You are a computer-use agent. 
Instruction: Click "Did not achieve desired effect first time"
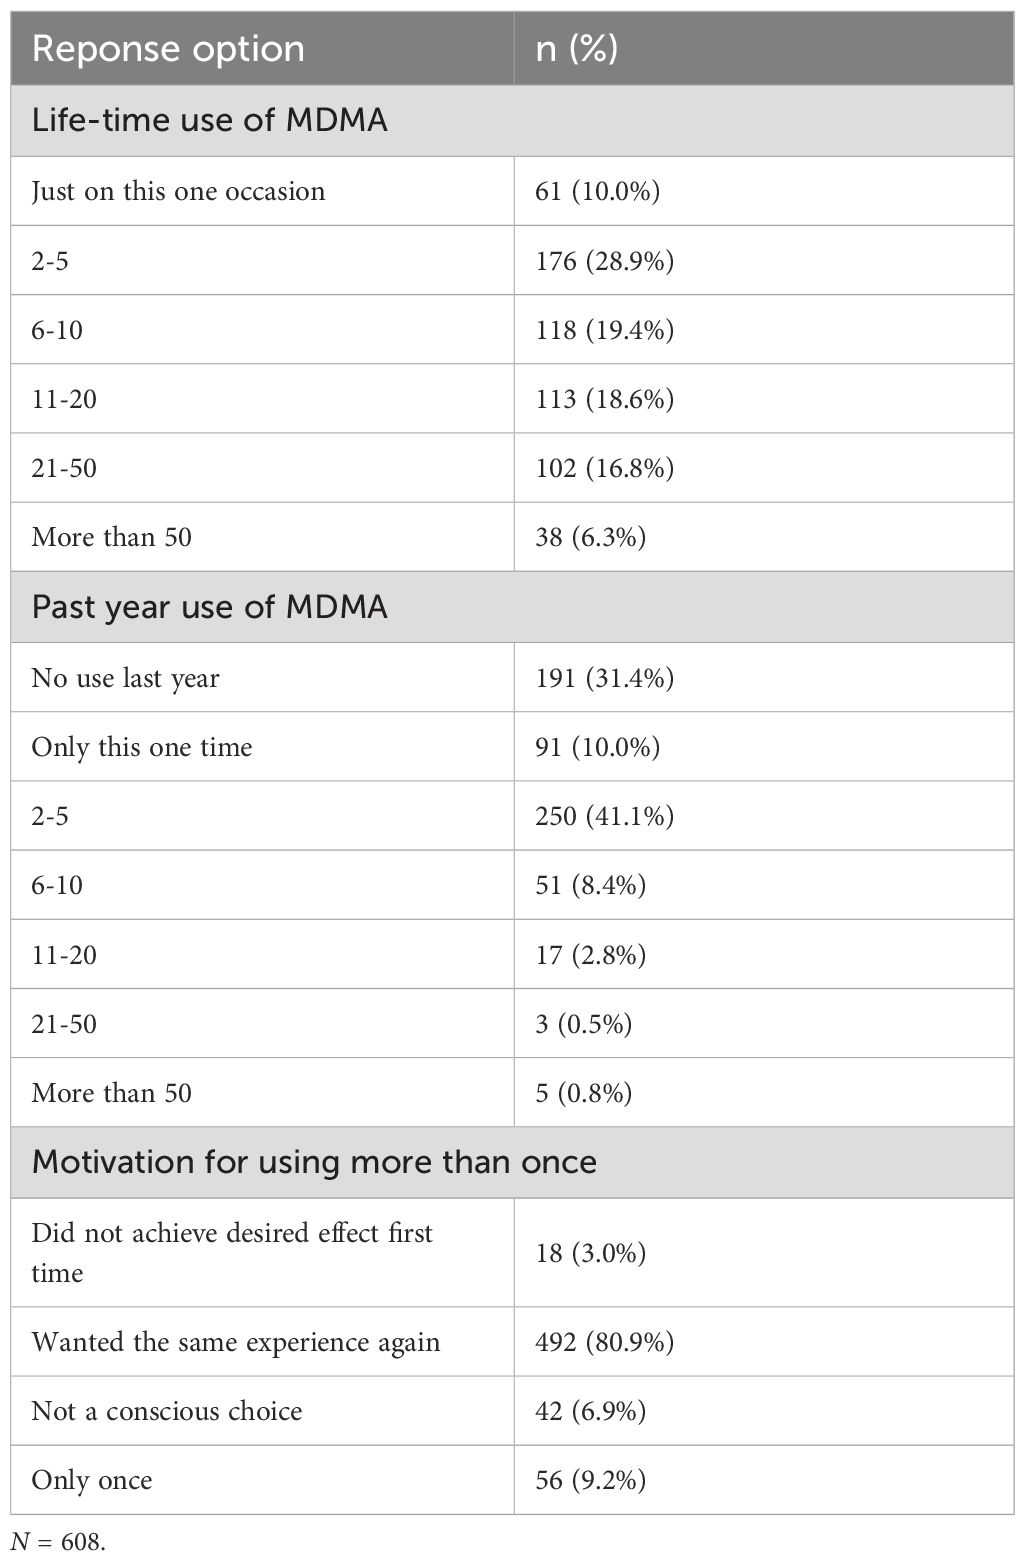coord(231,1252)
